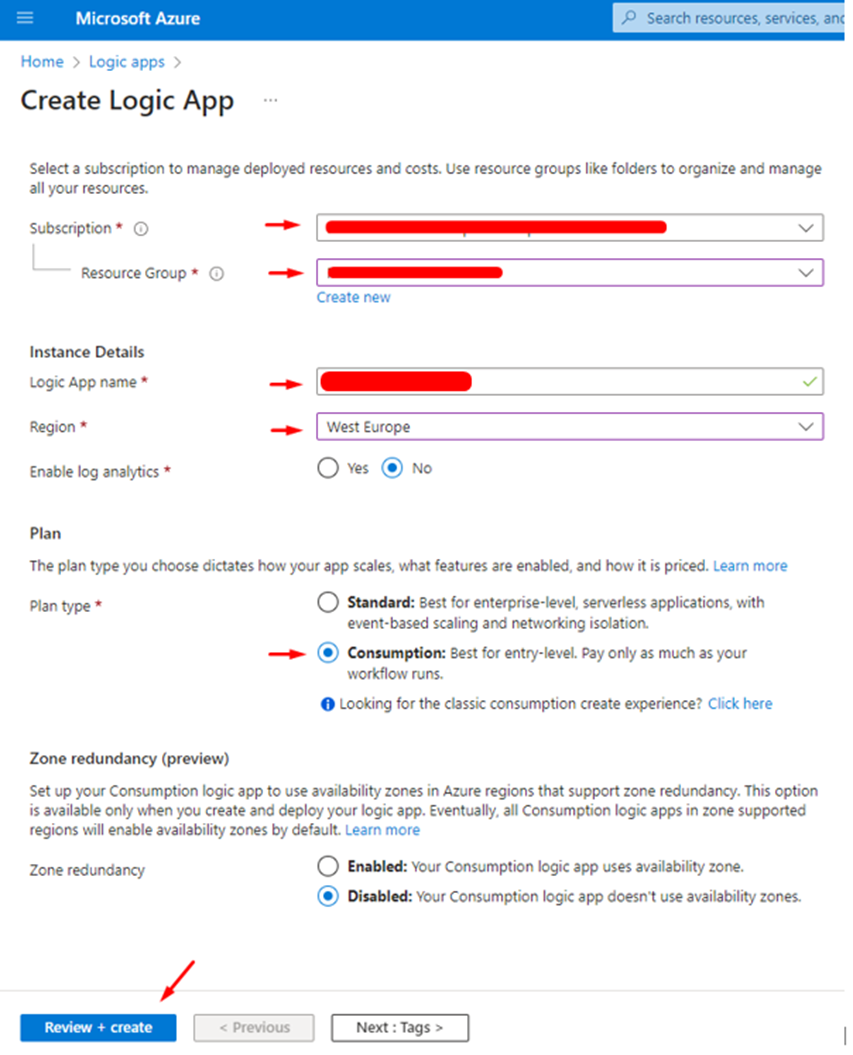Open the classic consumption Click here link
The height and width of the screenshot is (1055, 853).
point(740,704)
